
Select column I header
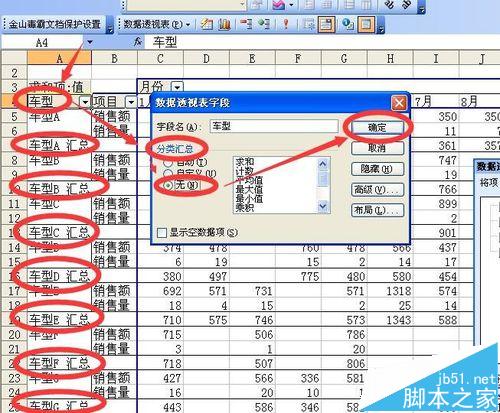pyautogui.click(x=436, y=58)
